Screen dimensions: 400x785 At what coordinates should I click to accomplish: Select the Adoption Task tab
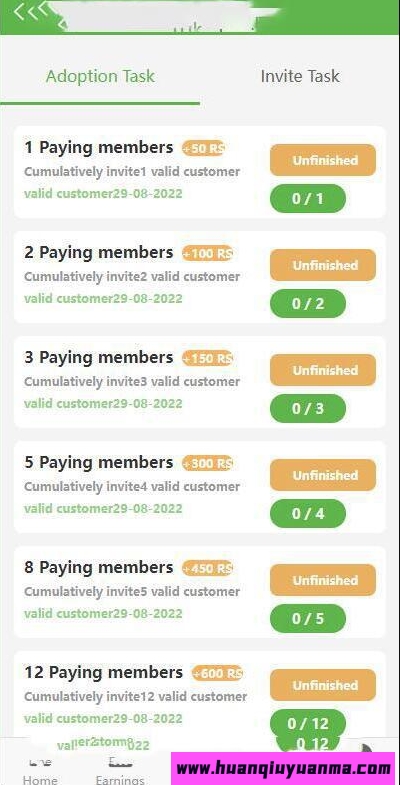pyautogui.click(x=100, y=76)
